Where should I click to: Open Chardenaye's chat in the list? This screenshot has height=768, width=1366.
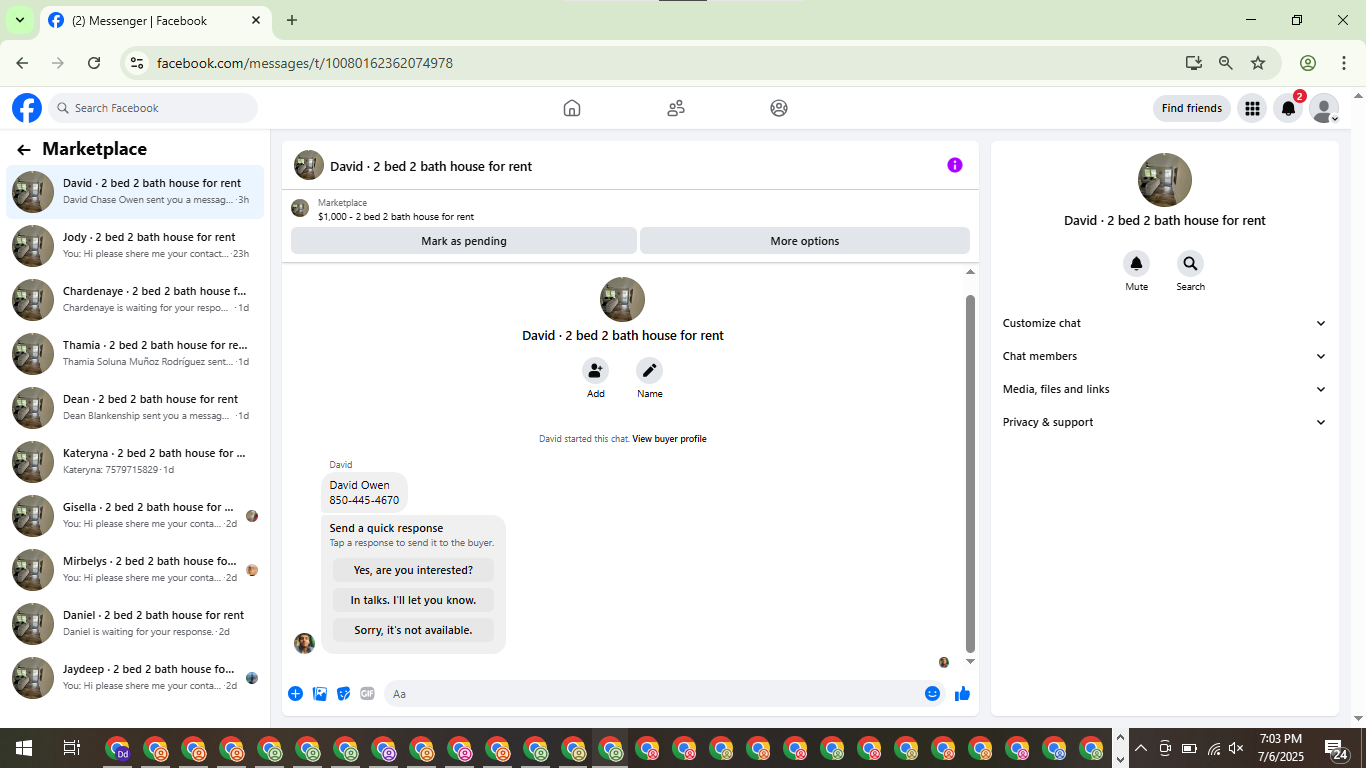click(x=135, y=300)
